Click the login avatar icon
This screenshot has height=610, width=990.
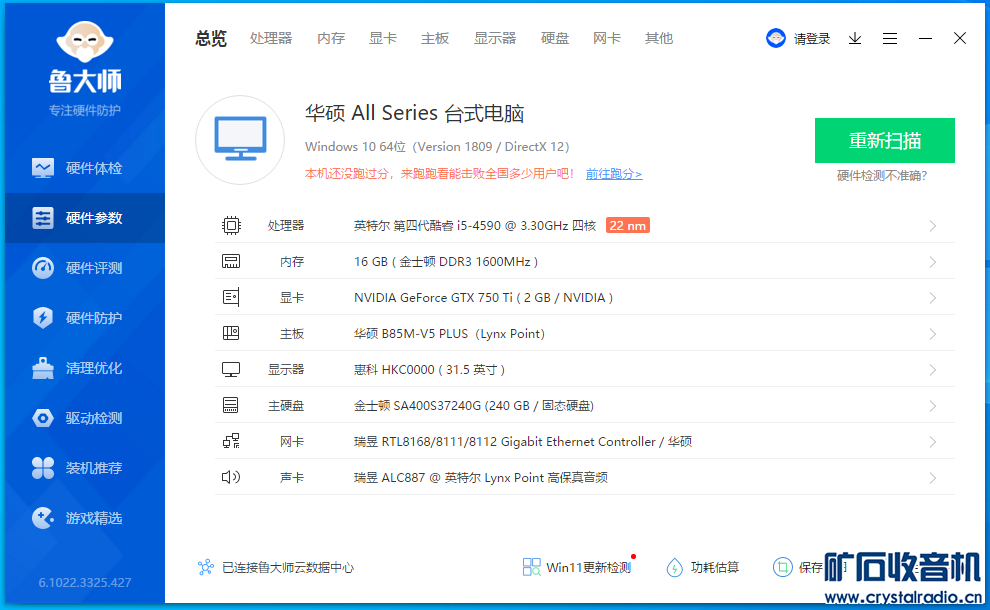[x=775, y=39]
